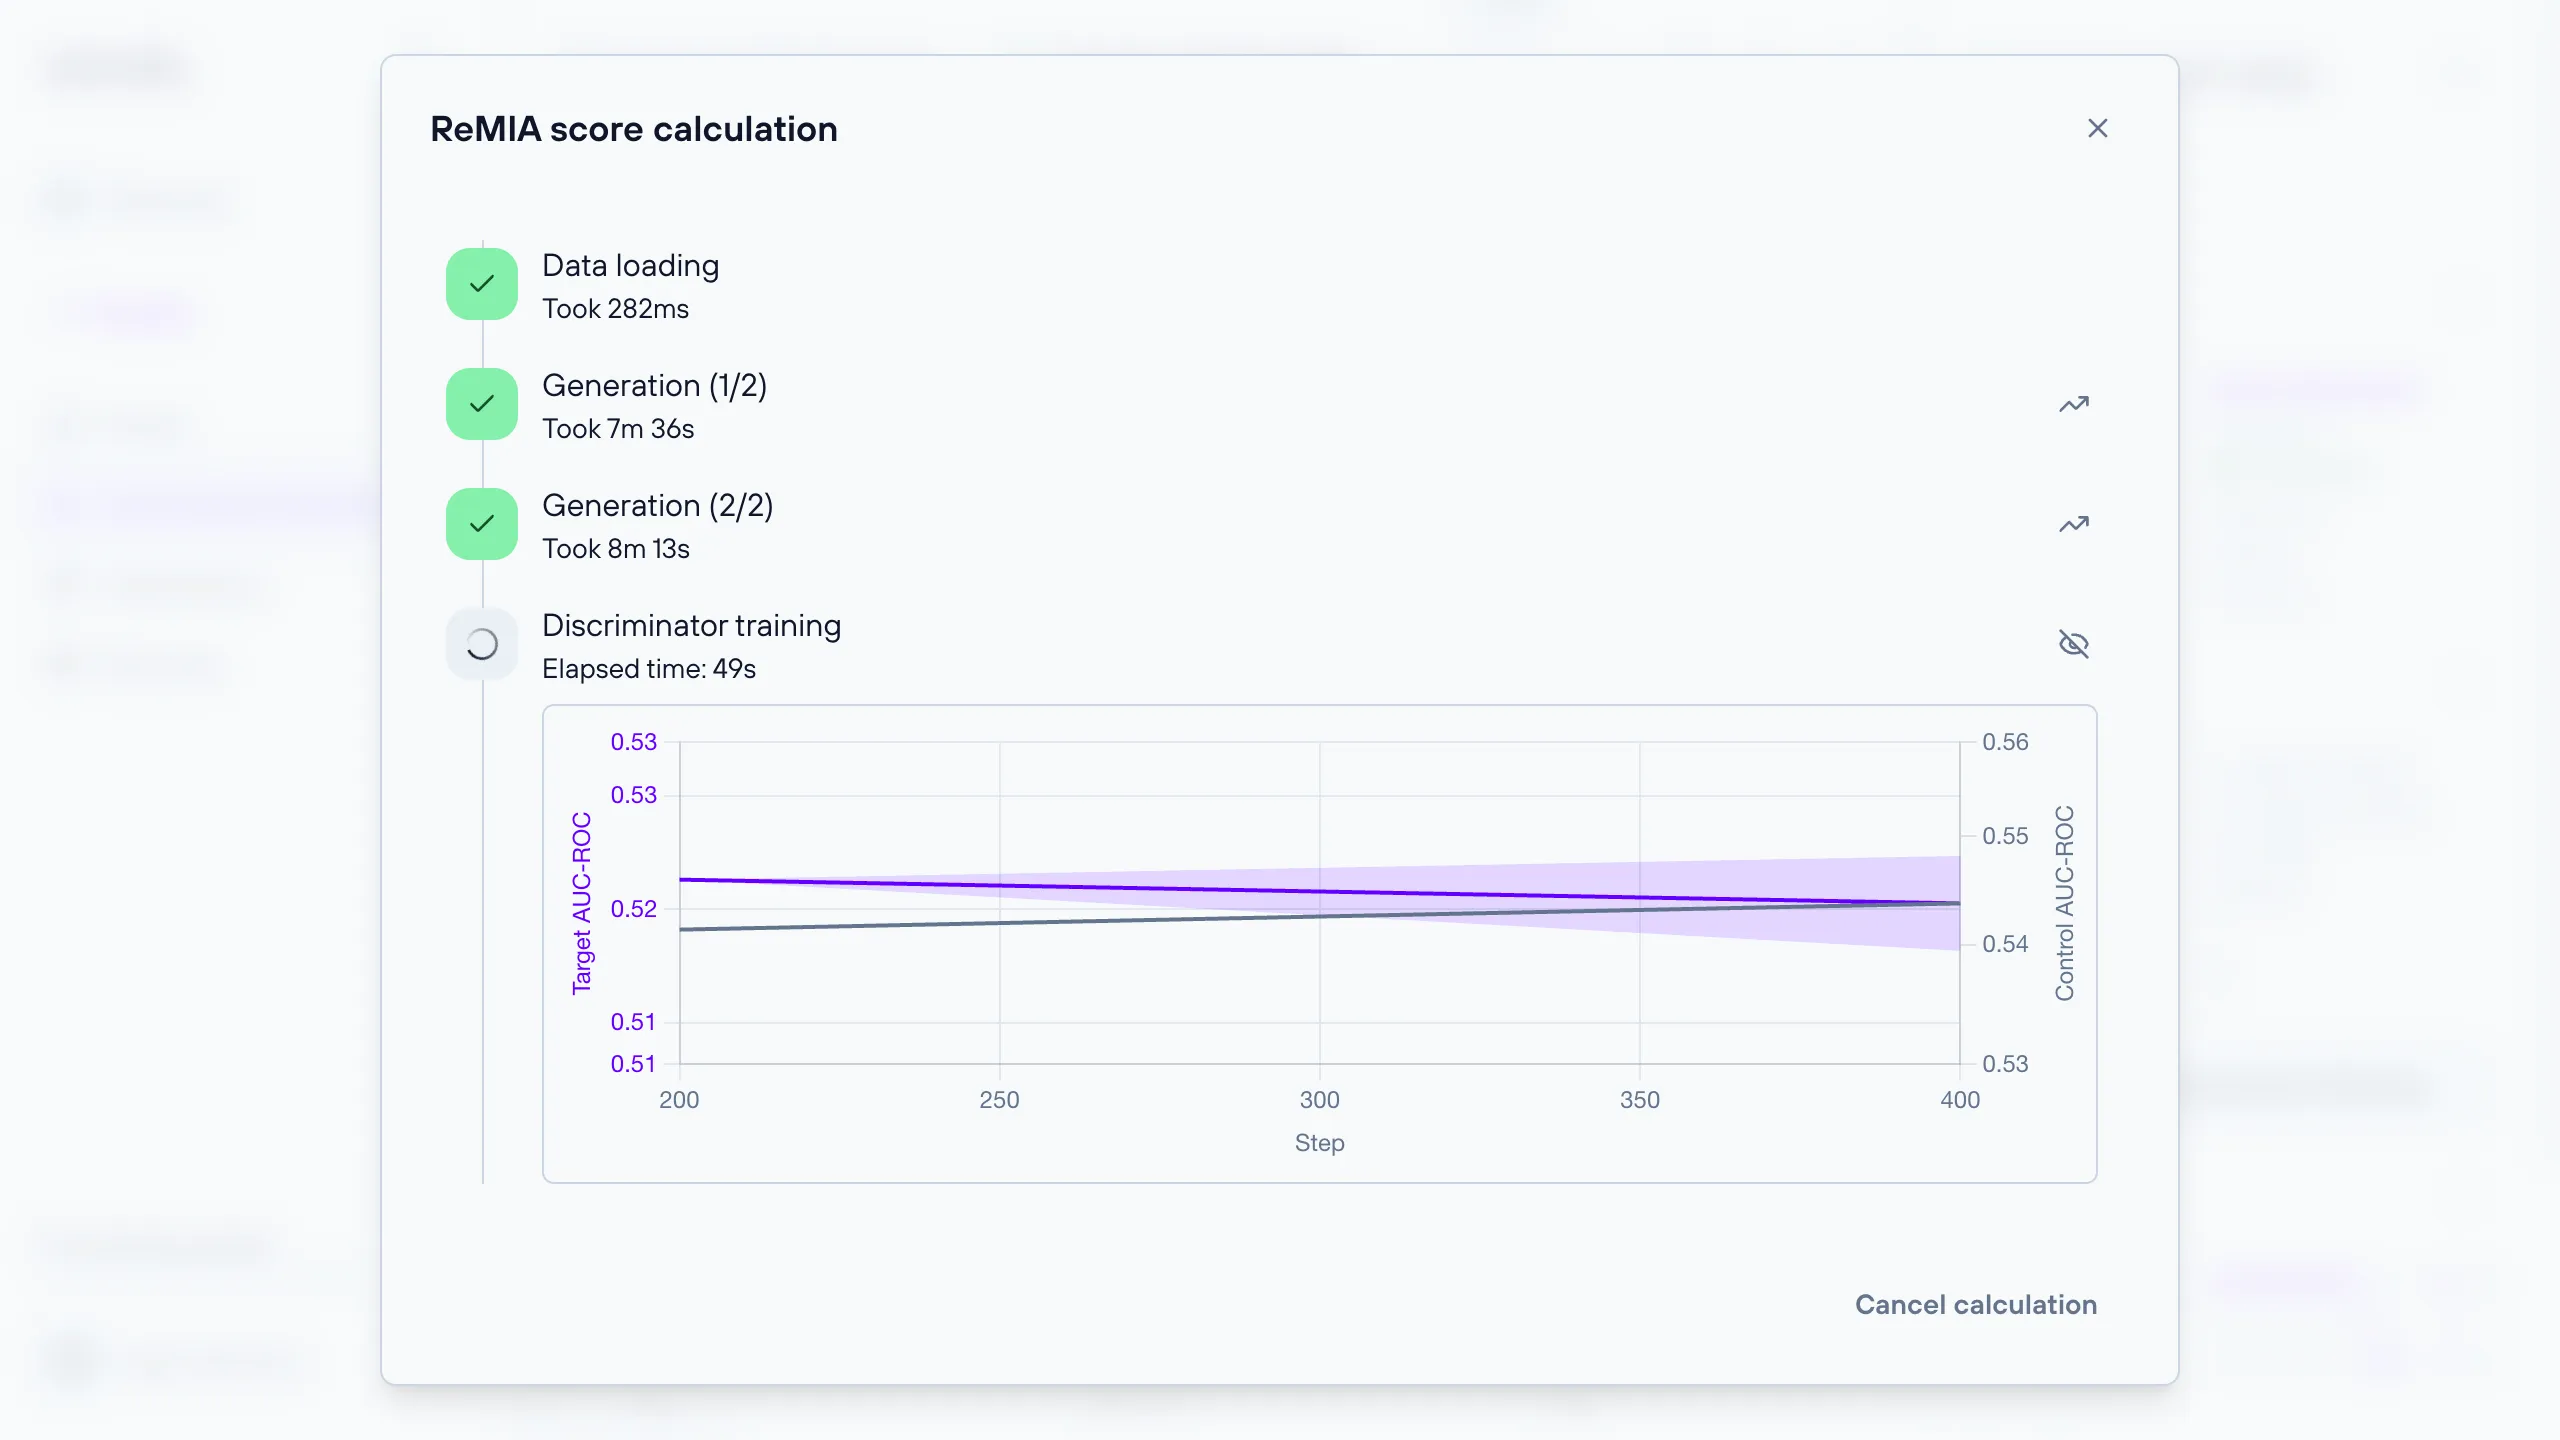Click the 'ReMIA score calculation' heading
The height and width of the screenshot is (1440, 2560).
click(634, 129)
